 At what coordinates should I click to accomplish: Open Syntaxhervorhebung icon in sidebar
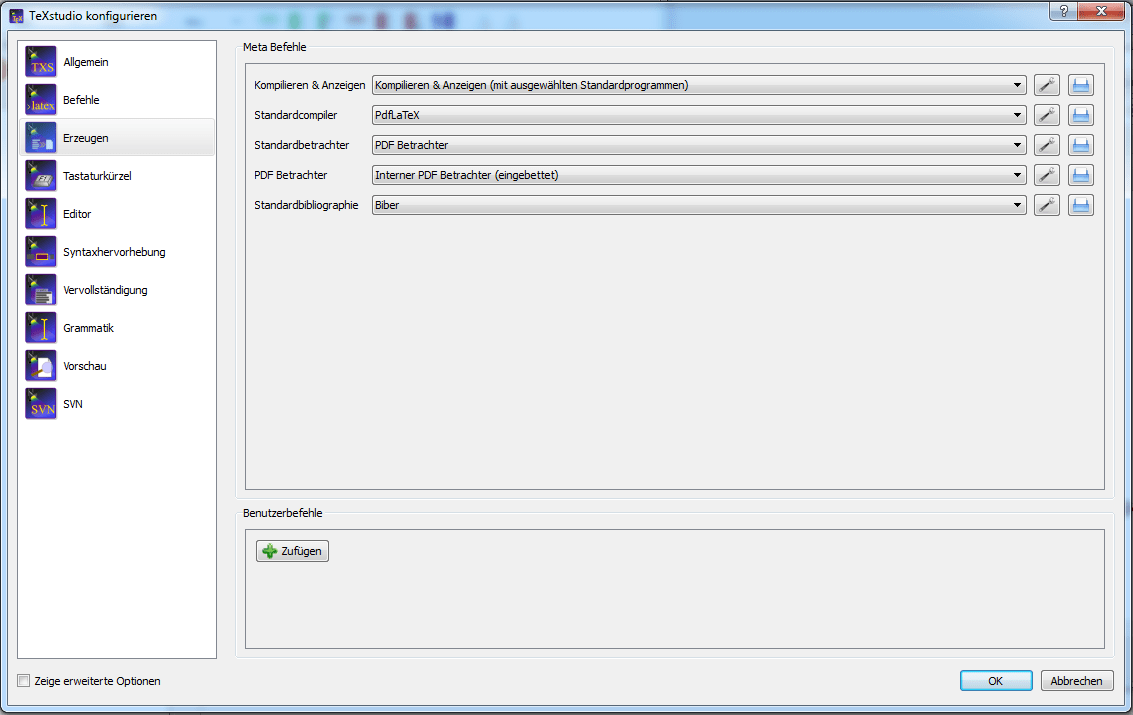pos(40,252)
